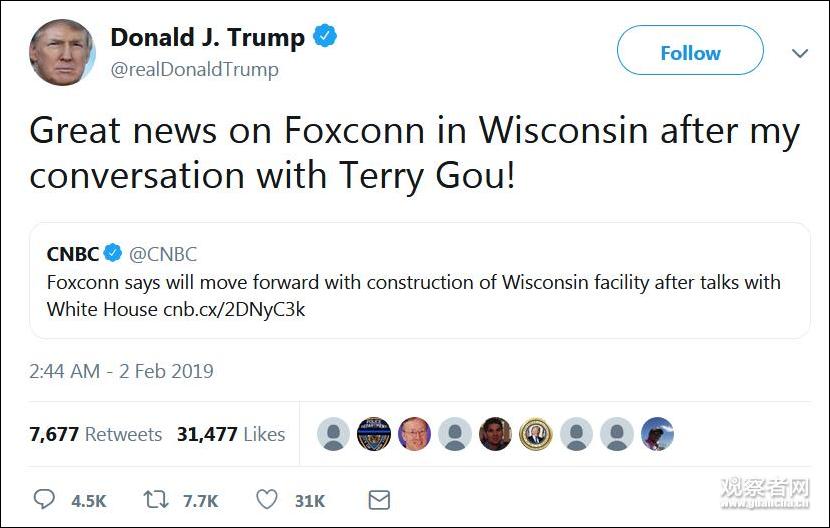Click the first gray default liker avatar
This screenshot has width=830, height=528.
(333, 434)
